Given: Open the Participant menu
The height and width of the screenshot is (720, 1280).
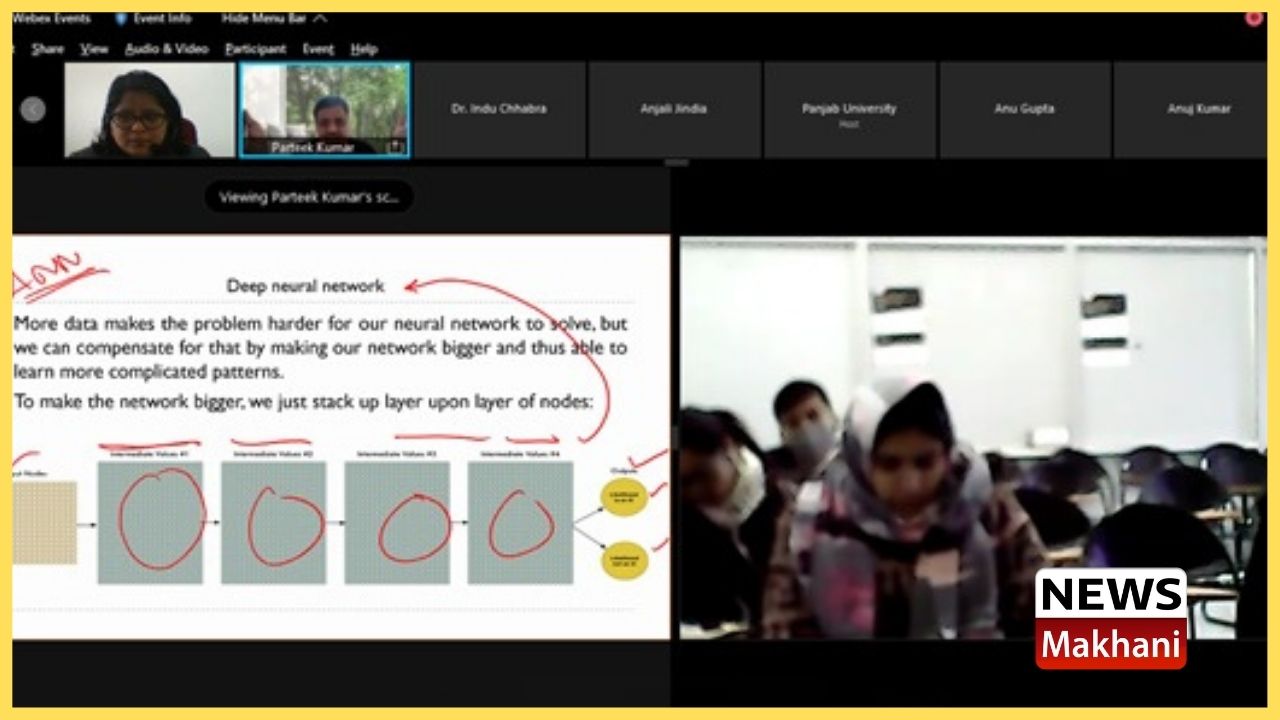Looking at the screenshot, I should [x=255, y=49].
